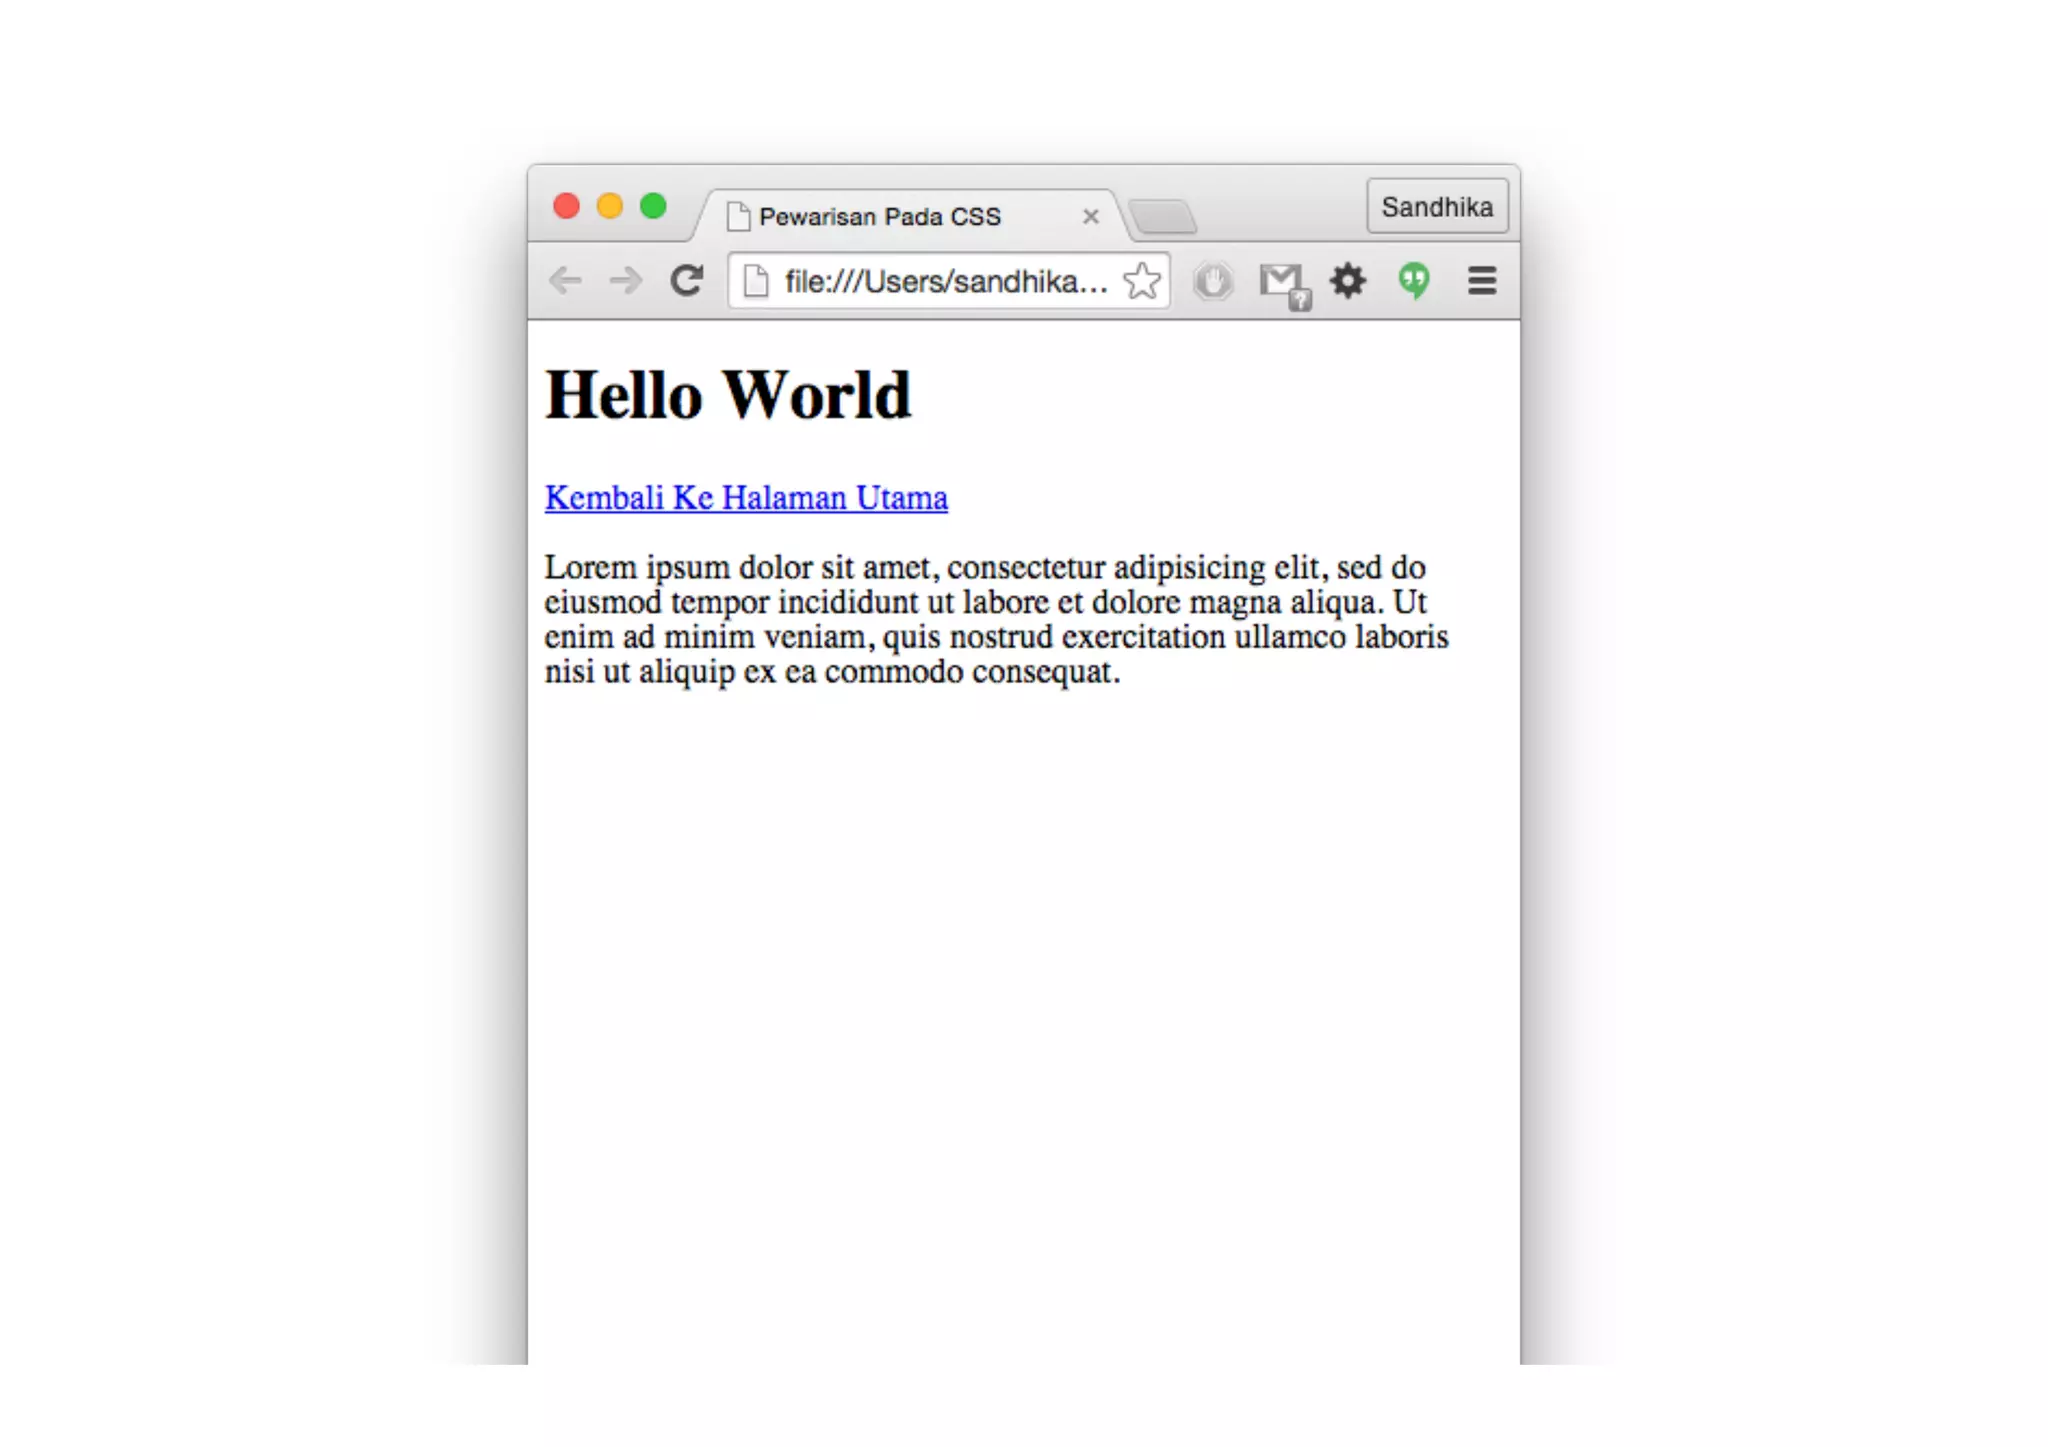Click the gear extension icon

click(1348, 281)
